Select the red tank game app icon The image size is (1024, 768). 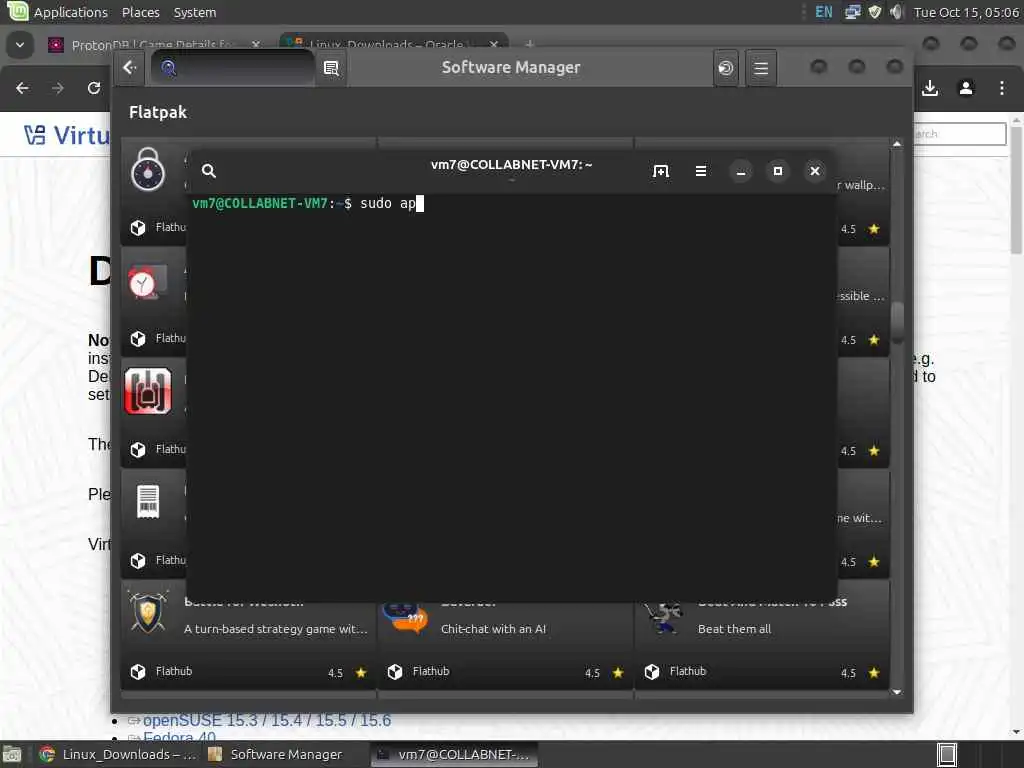pyautogui.click(x=148, y=391)
